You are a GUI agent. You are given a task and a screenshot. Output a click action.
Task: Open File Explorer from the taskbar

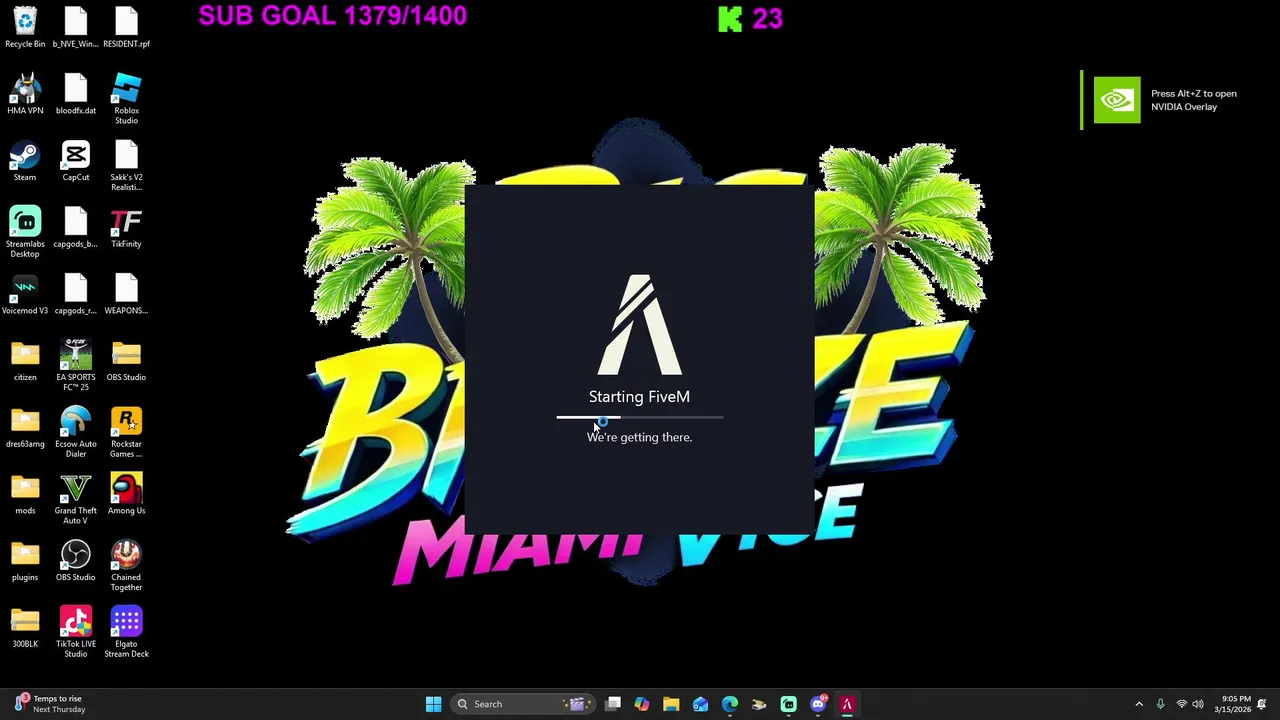[x=671, y=704]
